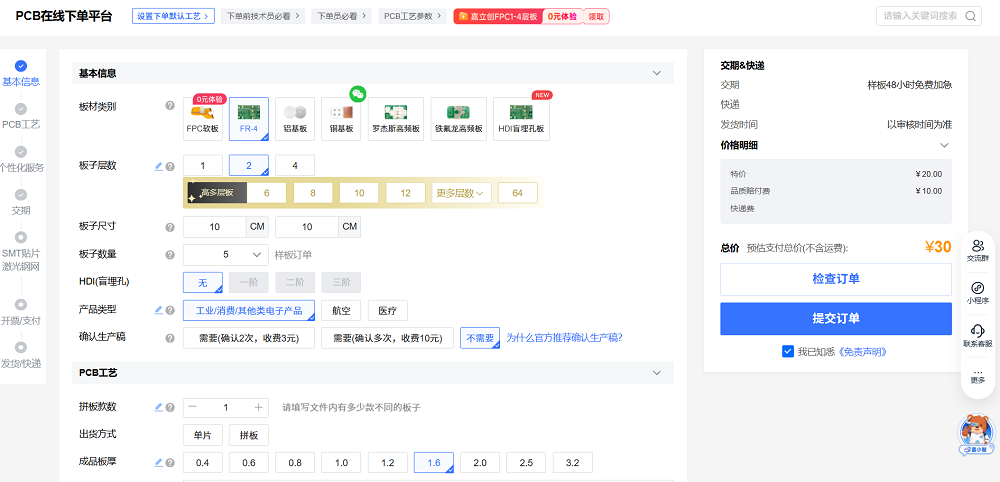Click edit pencil icon beside 板子层数
Image resolution: width=1000 pixels, height=482 pixels.
coord(159,166)
